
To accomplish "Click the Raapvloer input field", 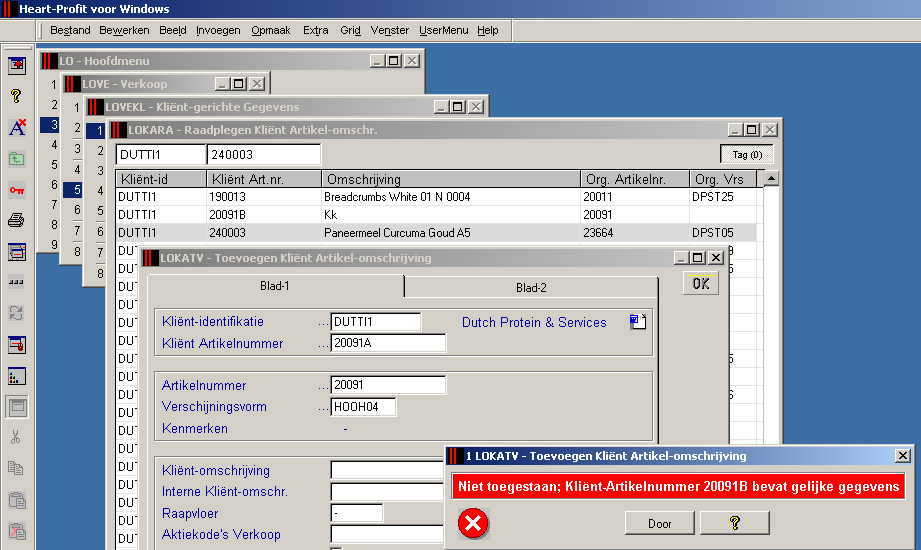I will [x=357, y=513].
